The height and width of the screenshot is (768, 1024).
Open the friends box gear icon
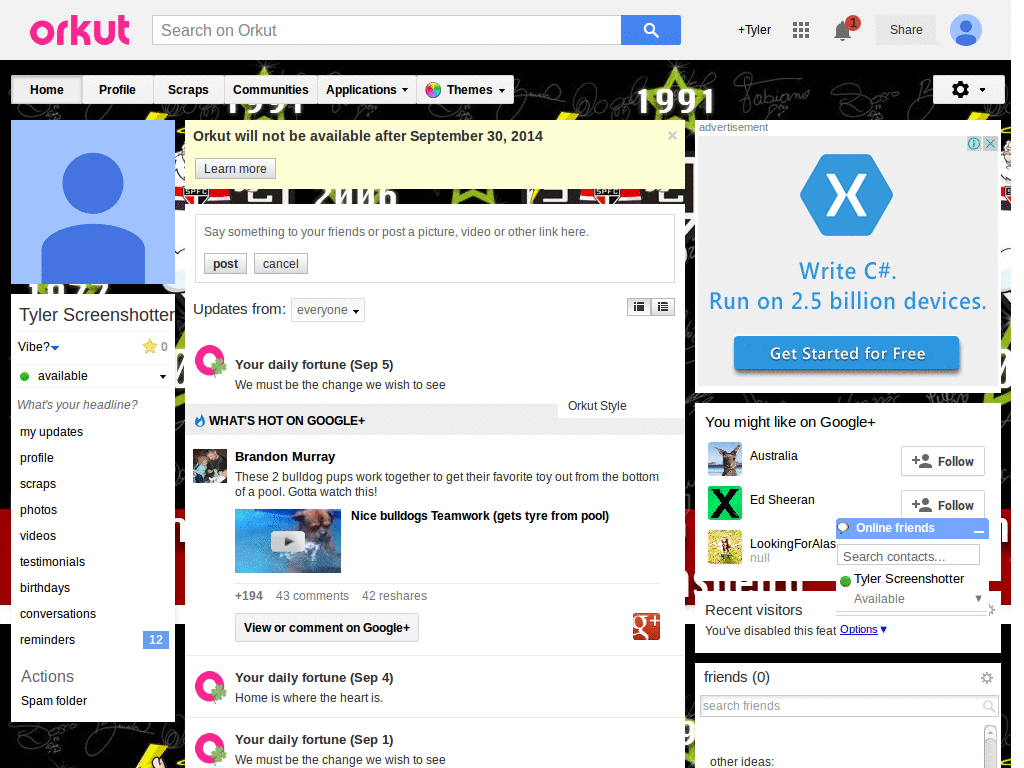click(987, 678)
